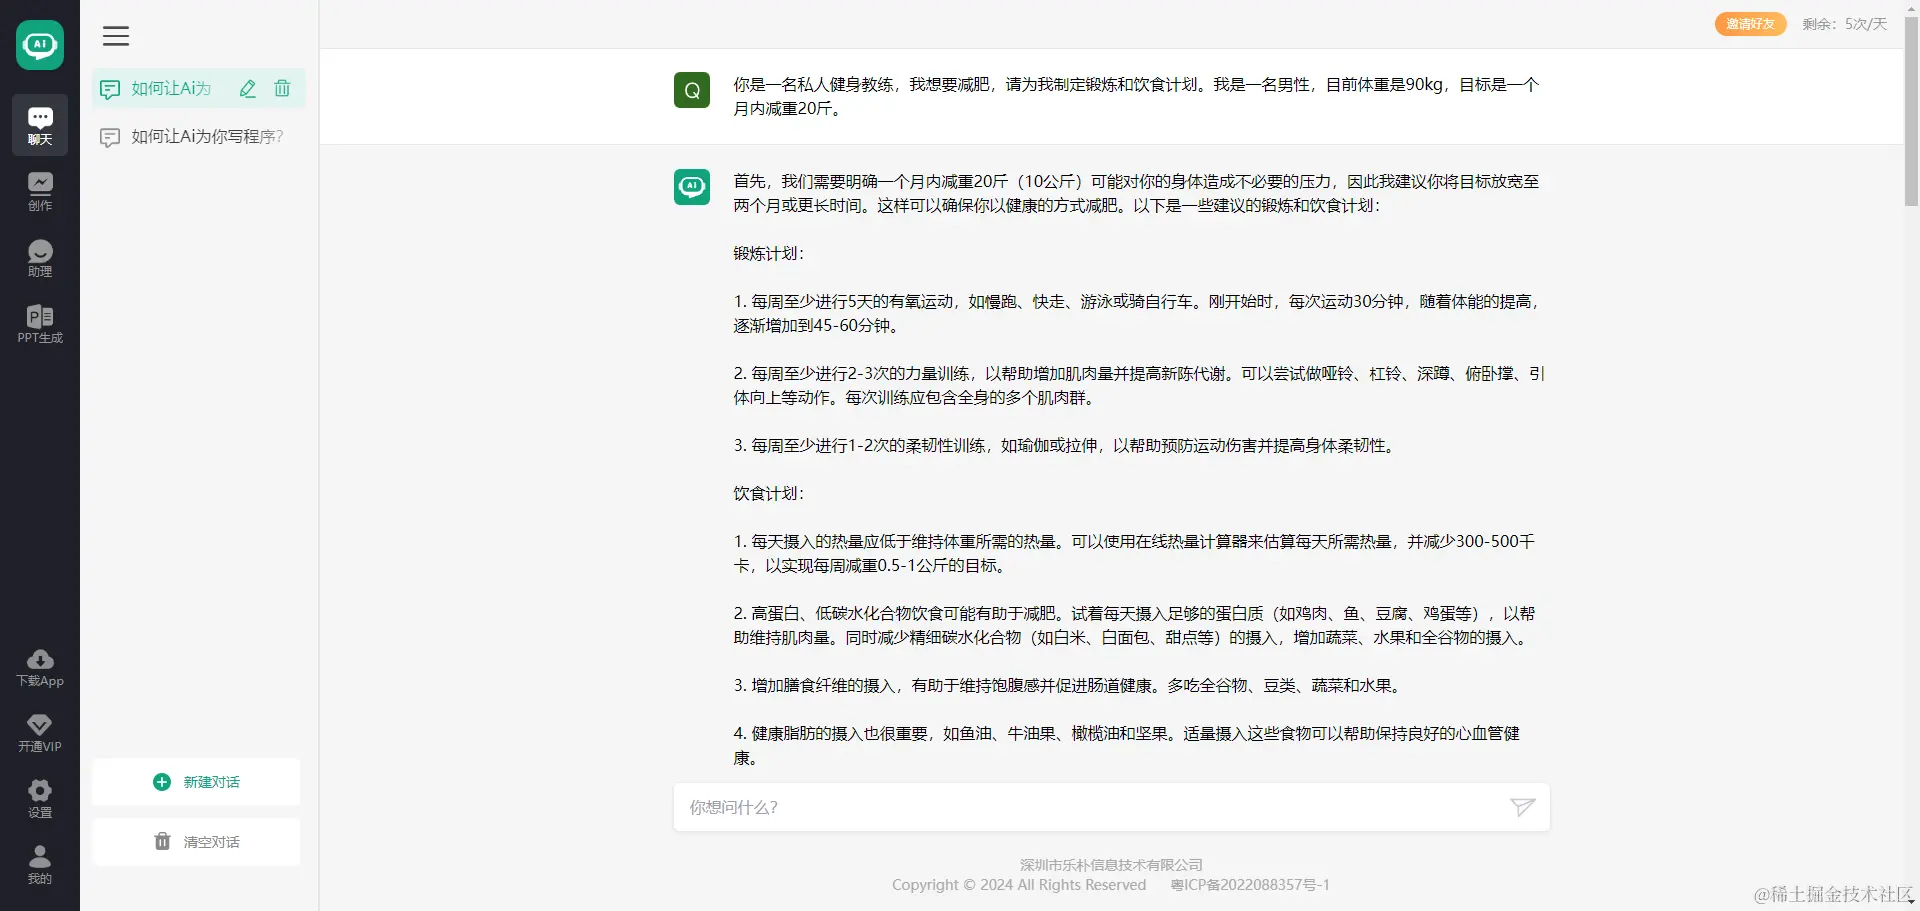Viewport: 1920px width, 911px height.
Task: Delete the selected conversation with trash icon
Action: pyautogui.click(x=282, y=88)
